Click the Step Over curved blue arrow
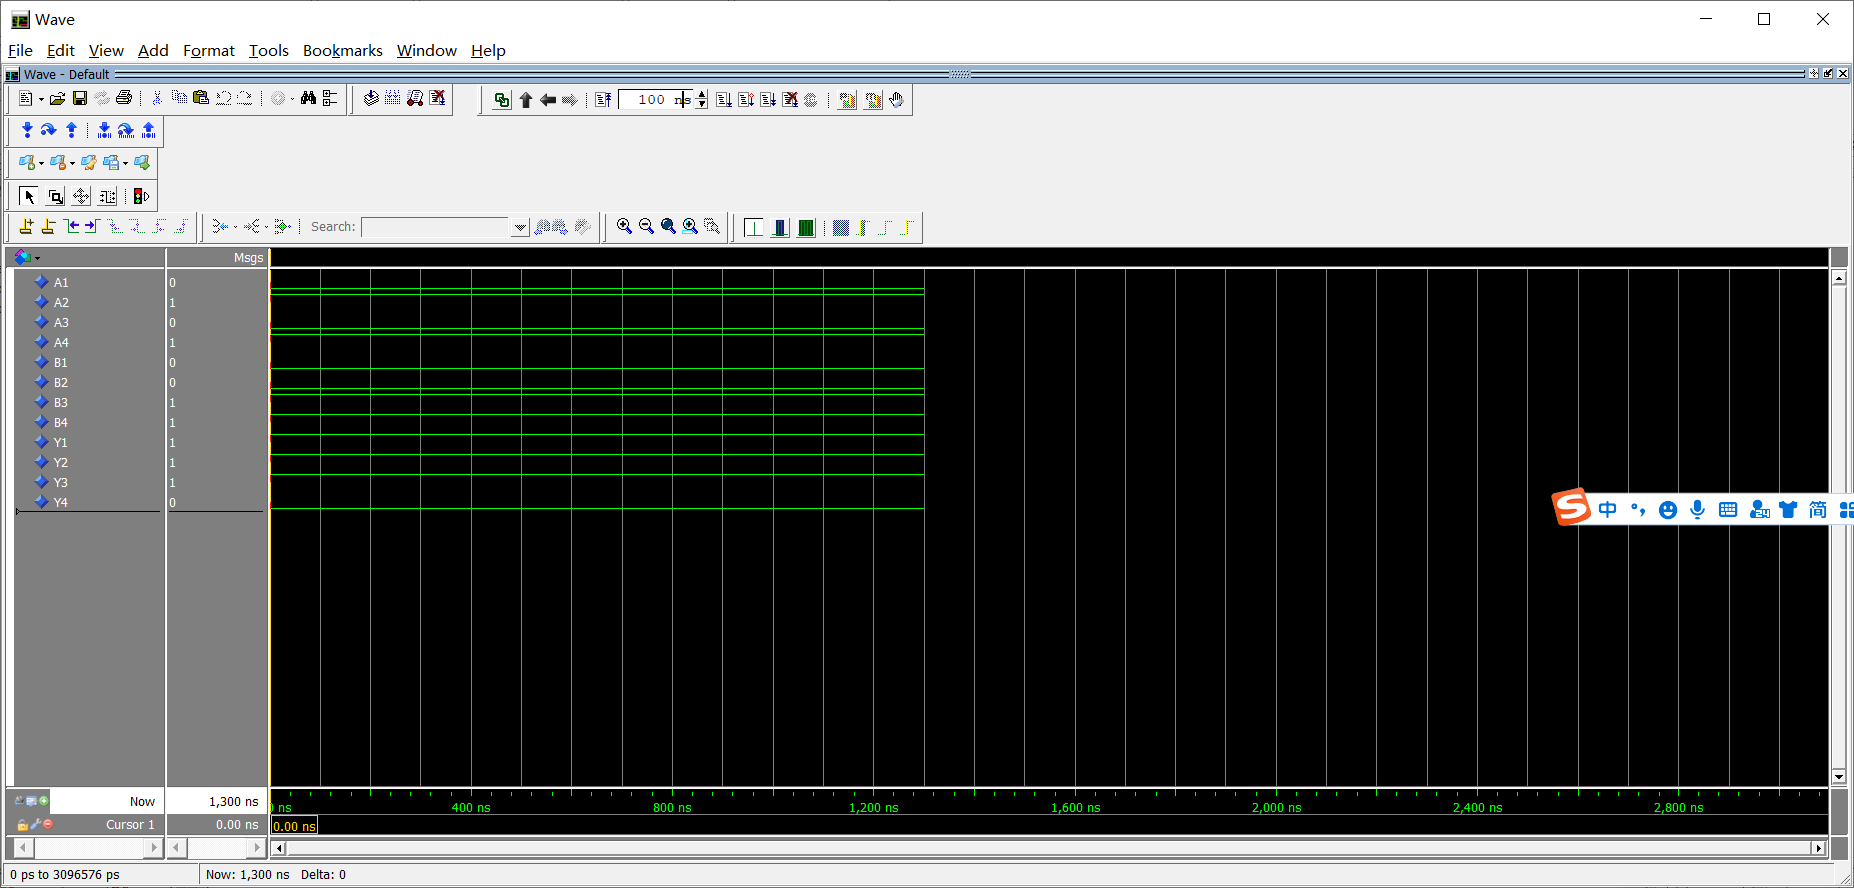The height and width of the screenshot is (888, 1854). pyautogui.click(x=48, y=130)
